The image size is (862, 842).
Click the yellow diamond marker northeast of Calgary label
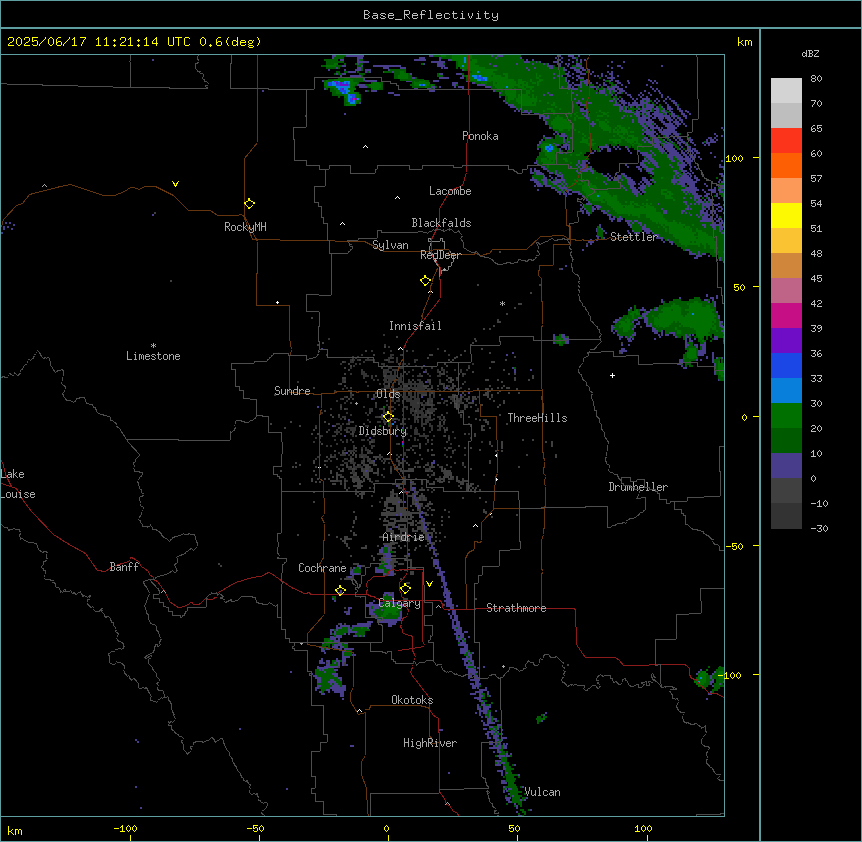pos(405,589)
